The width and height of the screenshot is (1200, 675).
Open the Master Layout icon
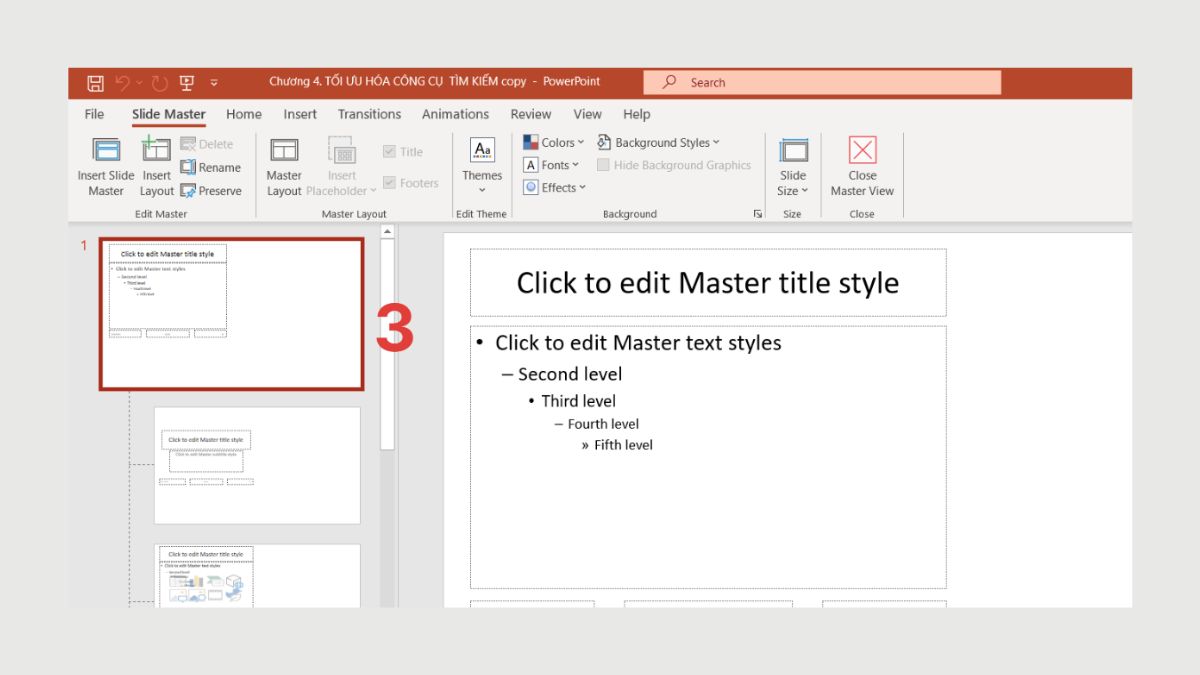tap(284, 151)
